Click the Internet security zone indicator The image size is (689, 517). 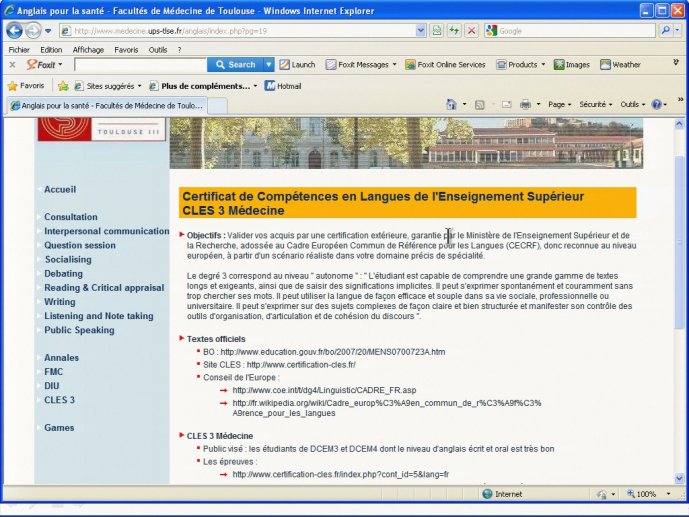(x=502, y=494)
